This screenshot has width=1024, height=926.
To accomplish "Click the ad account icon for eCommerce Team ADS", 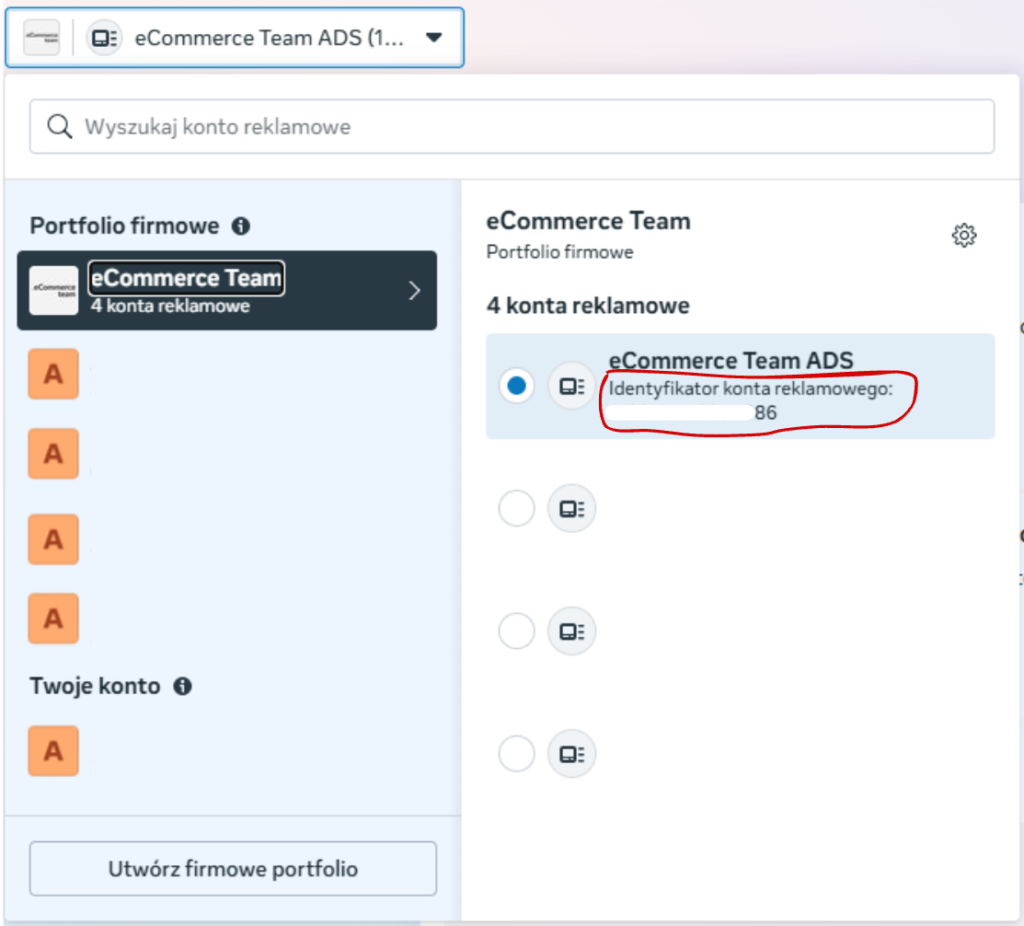I will [572, 386].
